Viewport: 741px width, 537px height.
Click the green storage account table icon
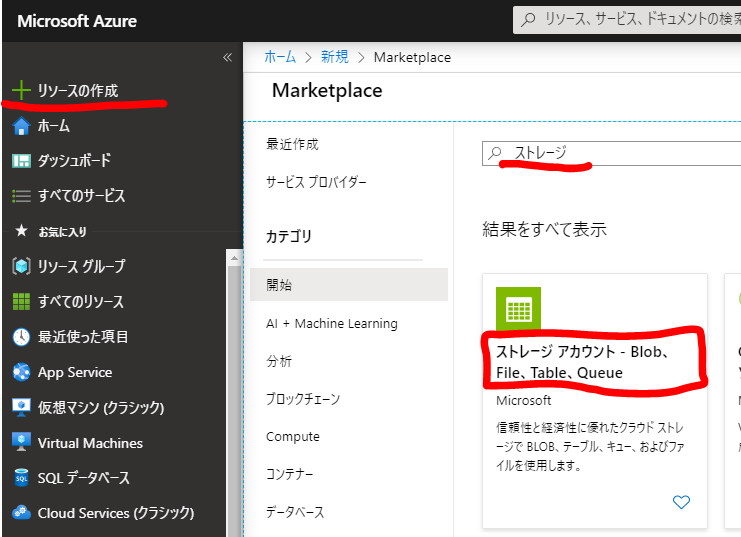pyautogui.click(x=518, y=309)
